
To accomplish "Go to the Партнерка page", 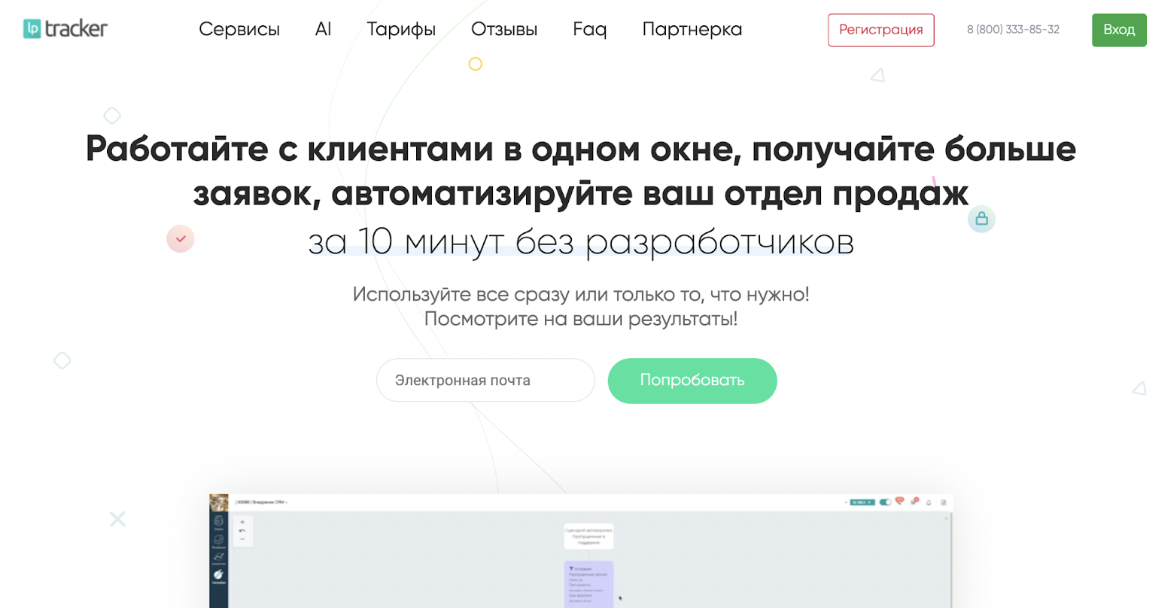I will [x=692, y=29].
